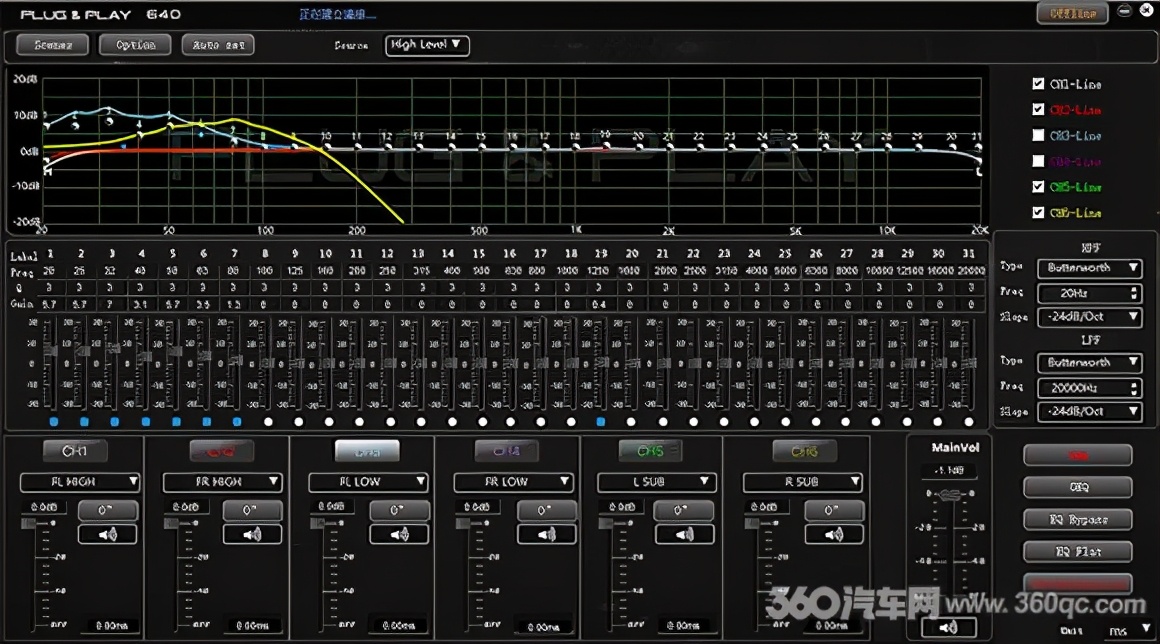Toggle the 0° phase button on R SUB
Screen dimensions: 1160x644
point(834,510)
